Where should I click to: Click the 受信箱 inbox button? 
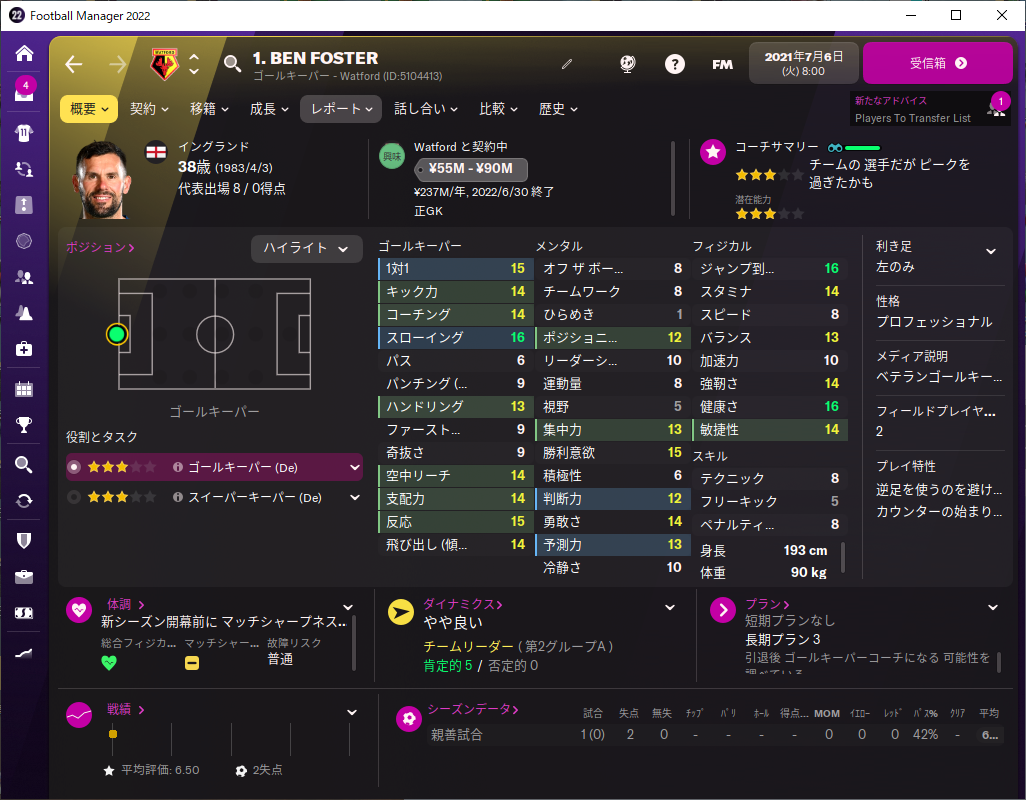[x=938, y=63]
